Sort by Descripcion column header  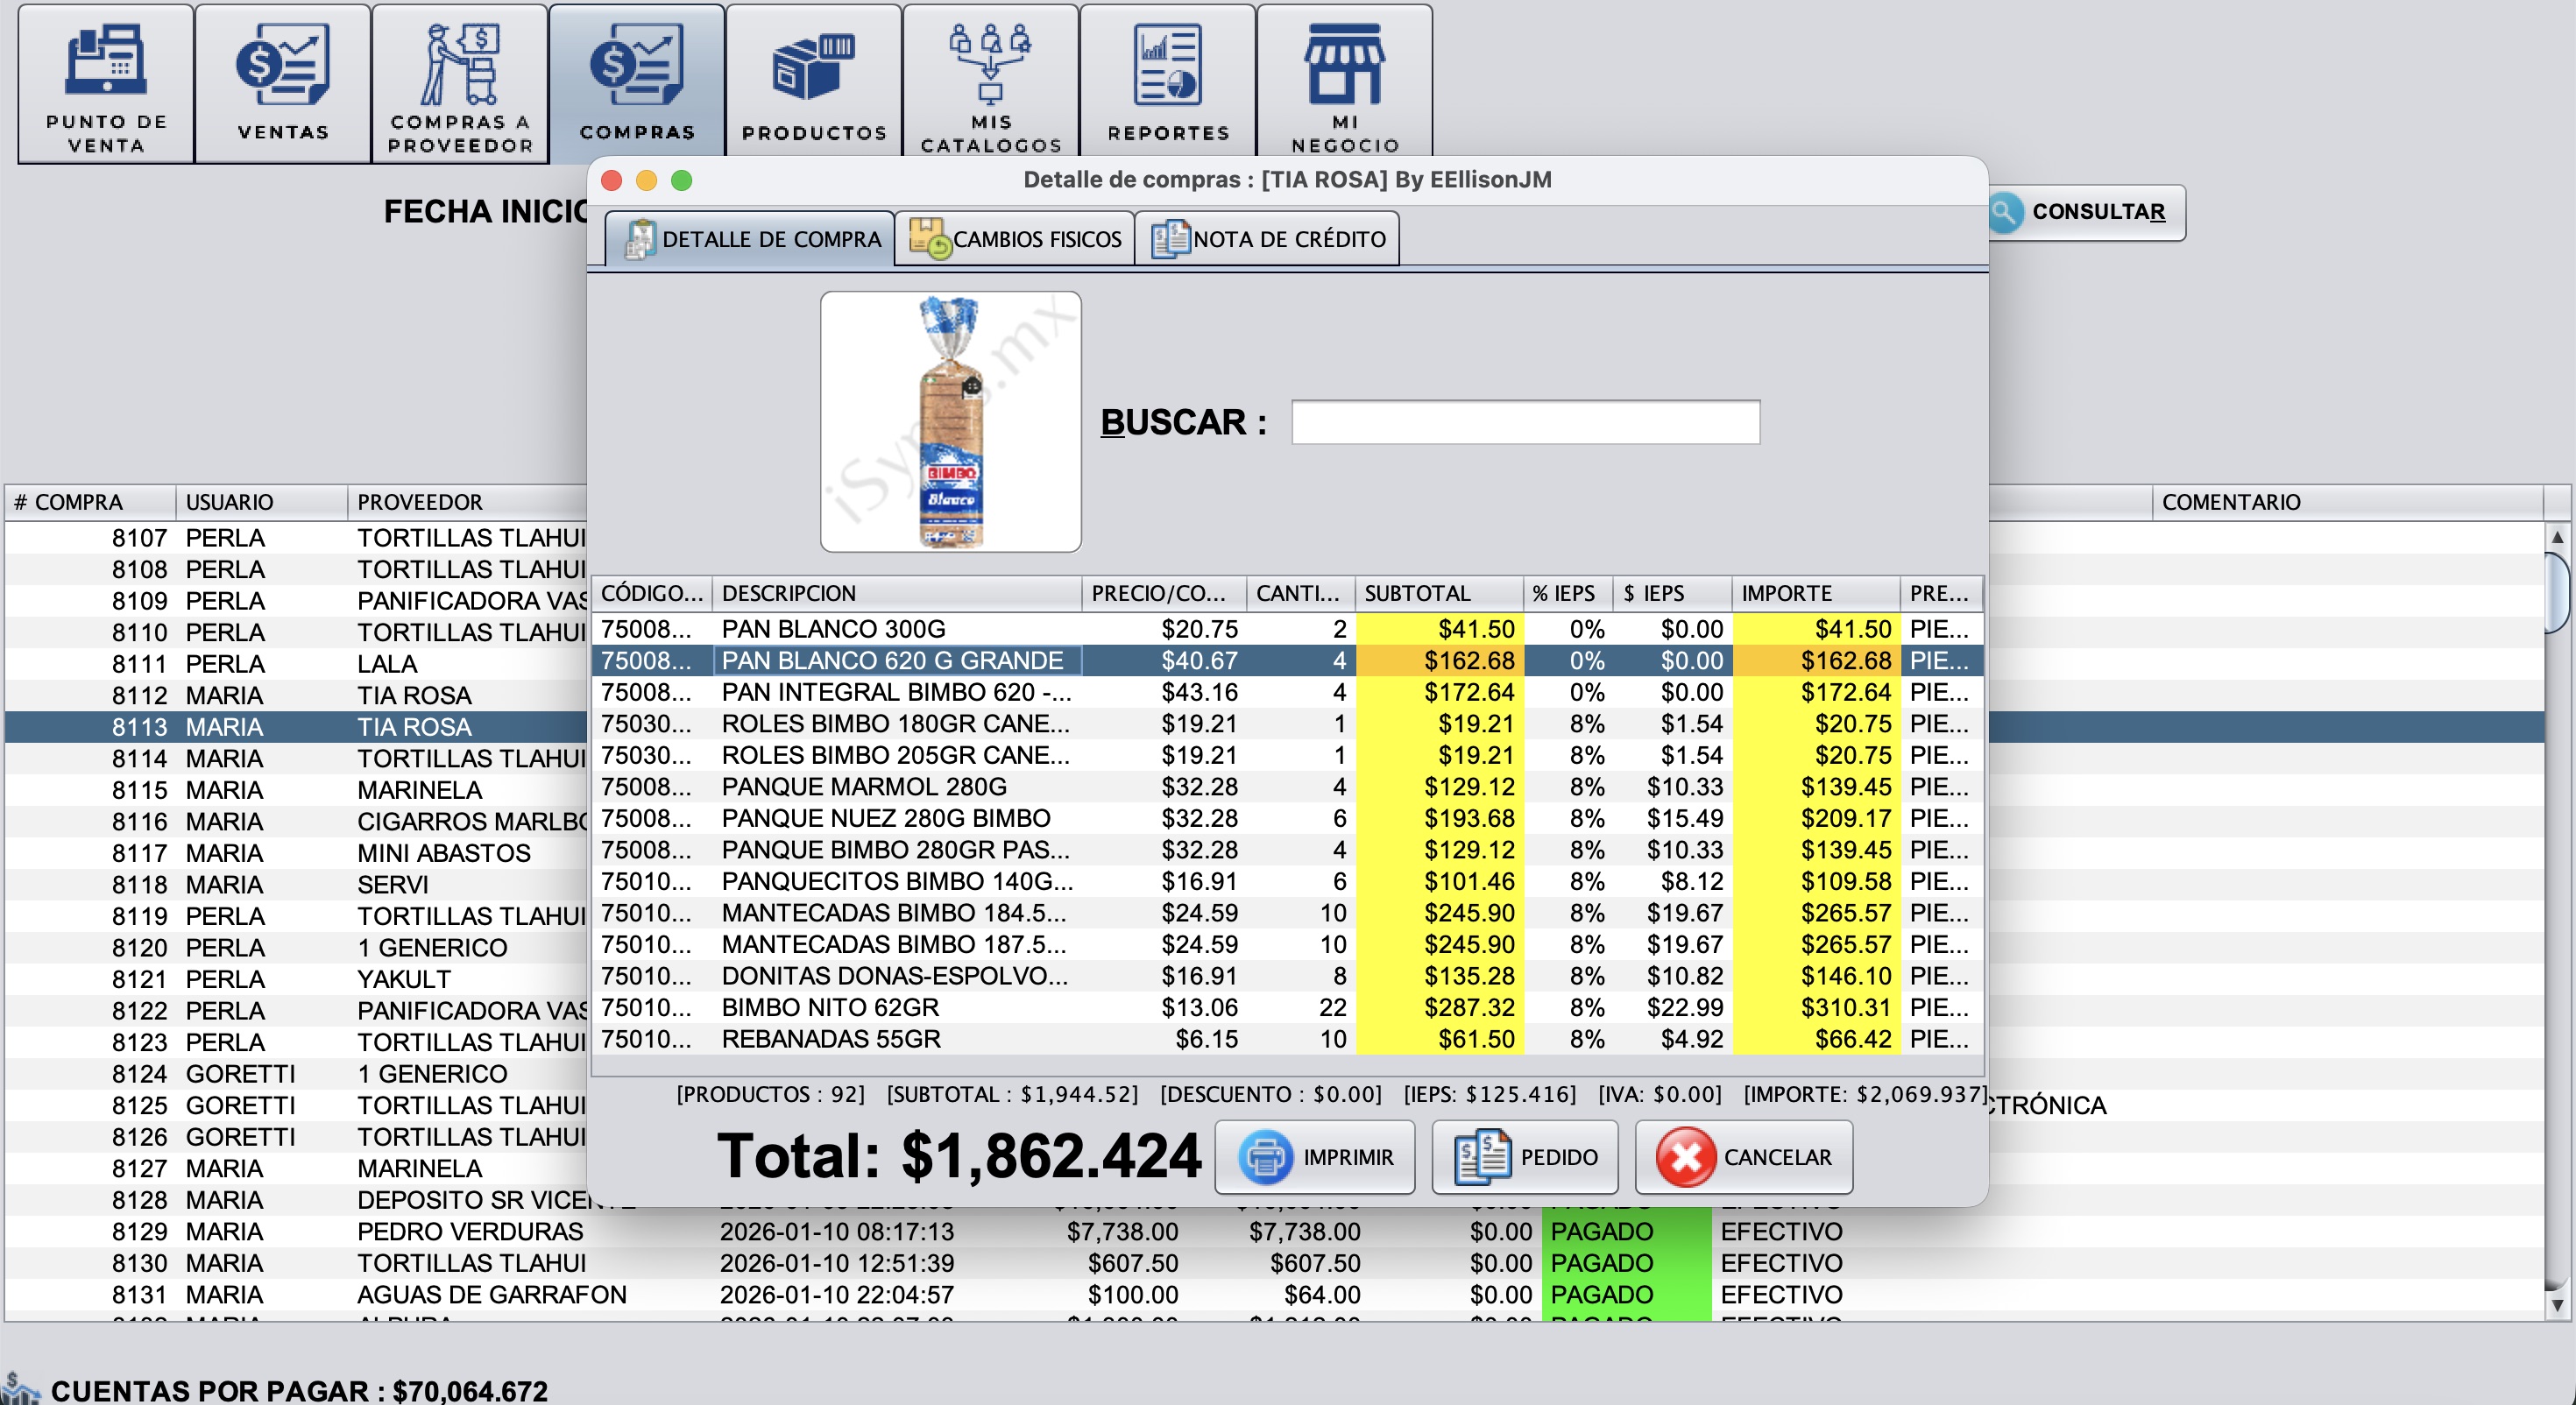click(897, 593)
